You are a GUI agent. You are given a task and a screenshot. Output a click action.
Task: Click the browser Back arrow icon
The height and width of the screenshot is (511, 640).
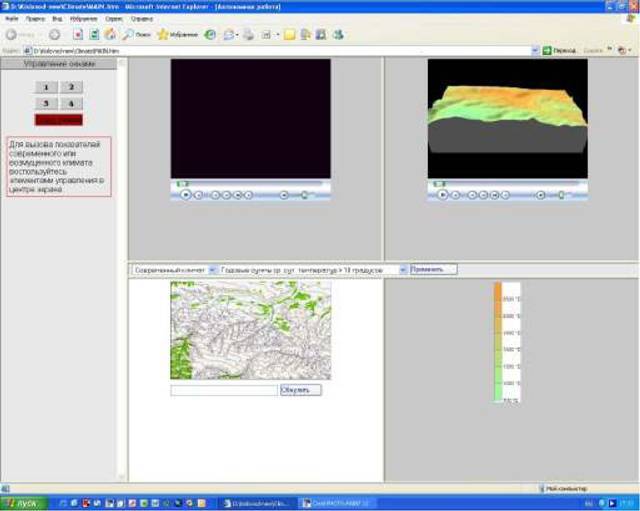tap(12, 34)
